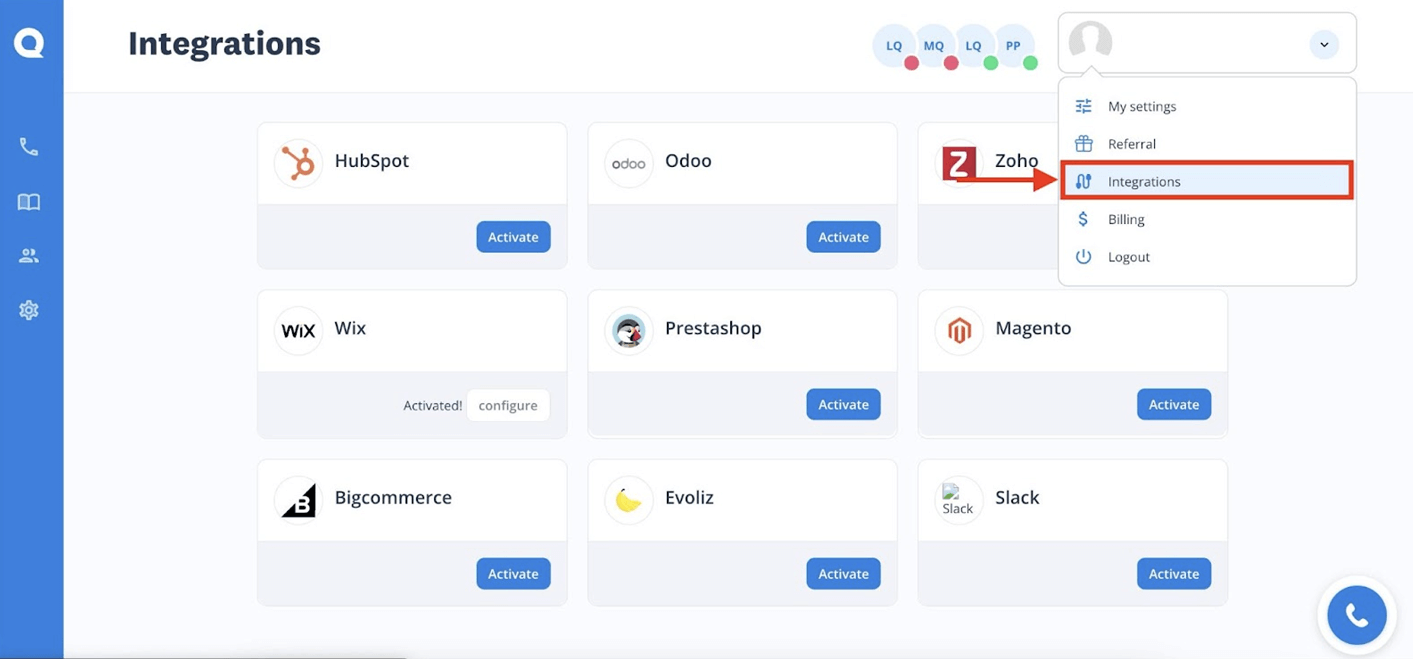The width and height of the screenshot is (1413, 659).
Task: Click the dollar icon beside Billing
Action: pos(1083,219)
